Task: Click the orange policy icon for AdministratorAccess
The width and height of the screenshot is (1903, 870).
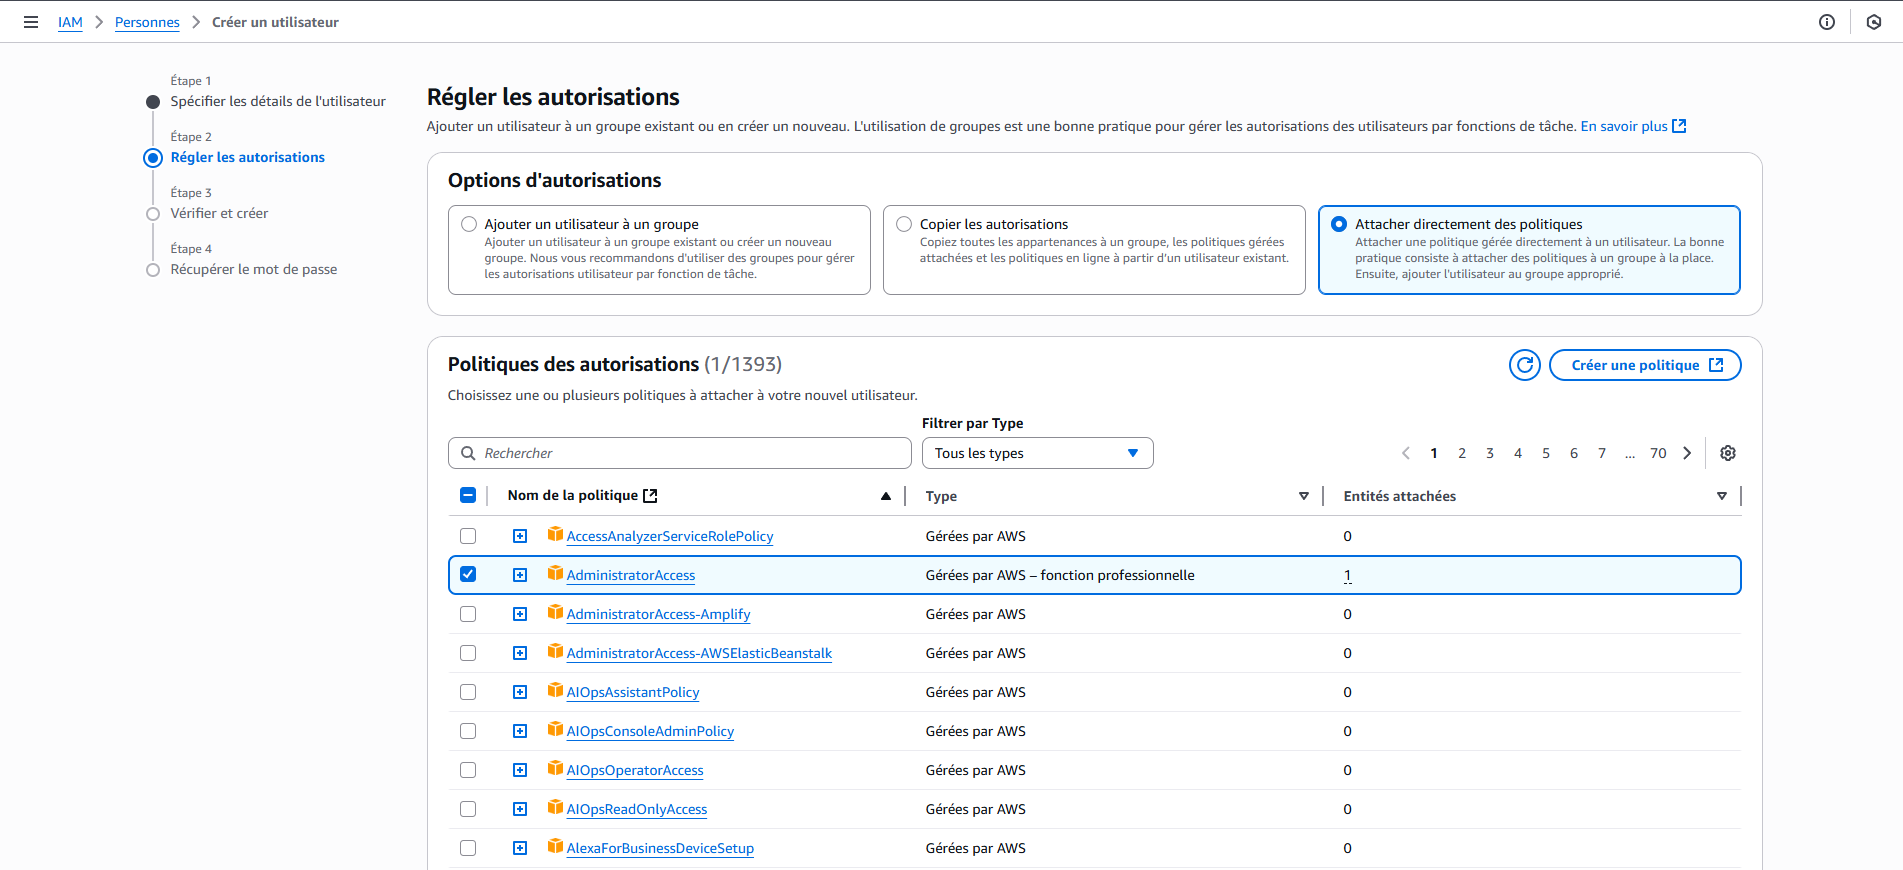Action: coord(555,573)
